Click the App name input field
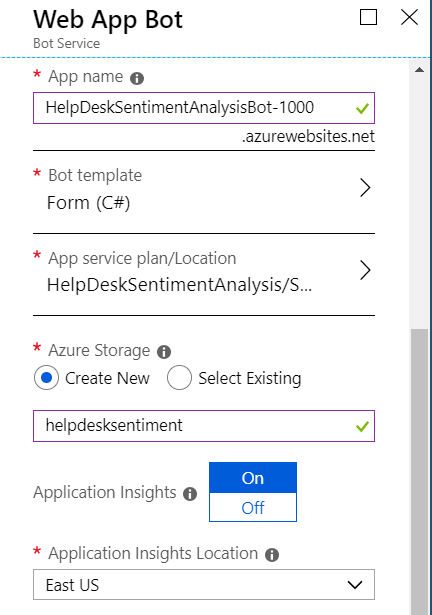 [x=204, y=108]
